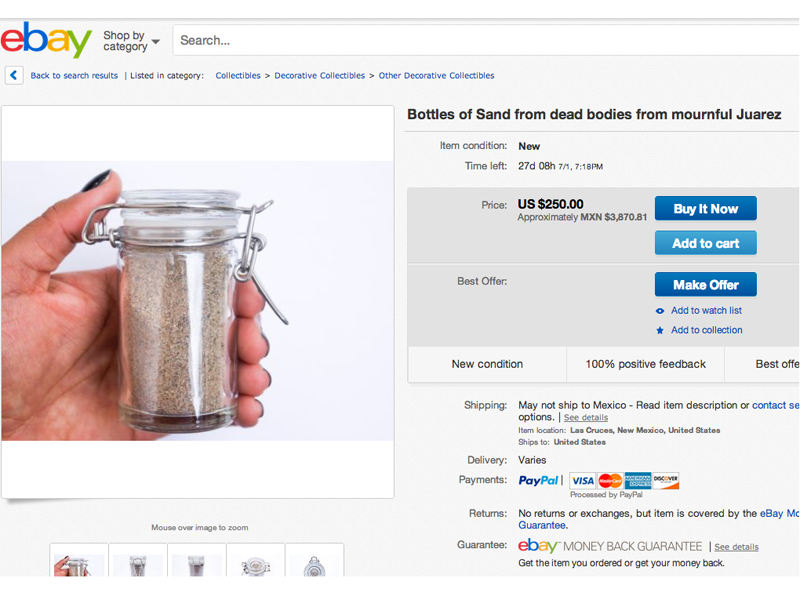This screenshot has width=800, height=600.
Task: Go to Decorative Collectibles breadcrumb
Action: click(319, 76)
